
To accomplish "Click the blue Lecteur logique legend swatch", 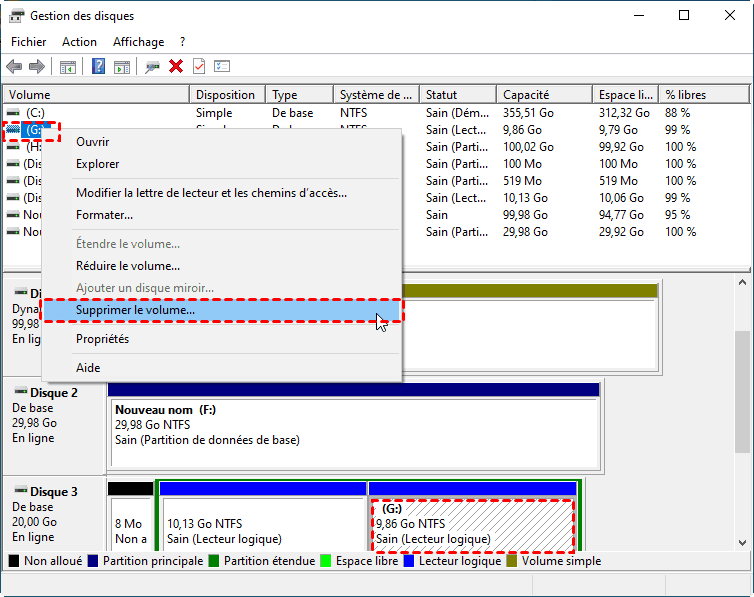I will 409,561.
